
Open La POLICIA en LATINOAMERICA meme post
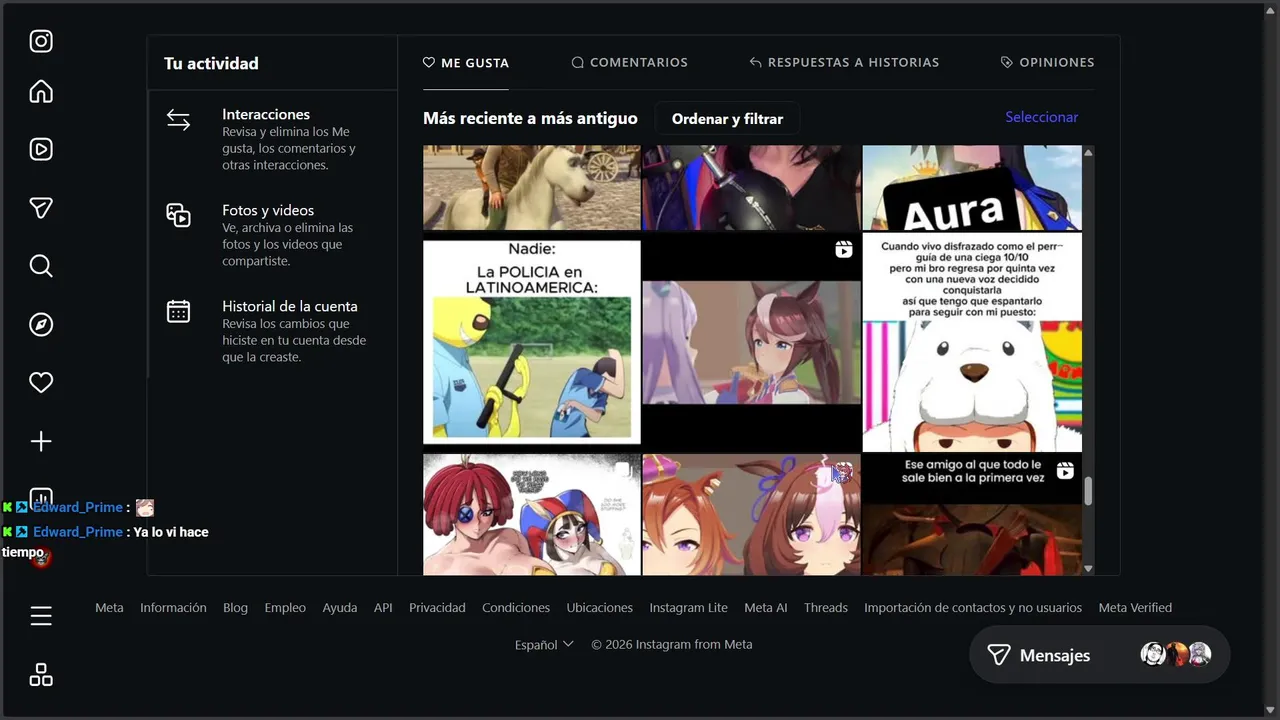pyautogui.click(x=532, y=342)
